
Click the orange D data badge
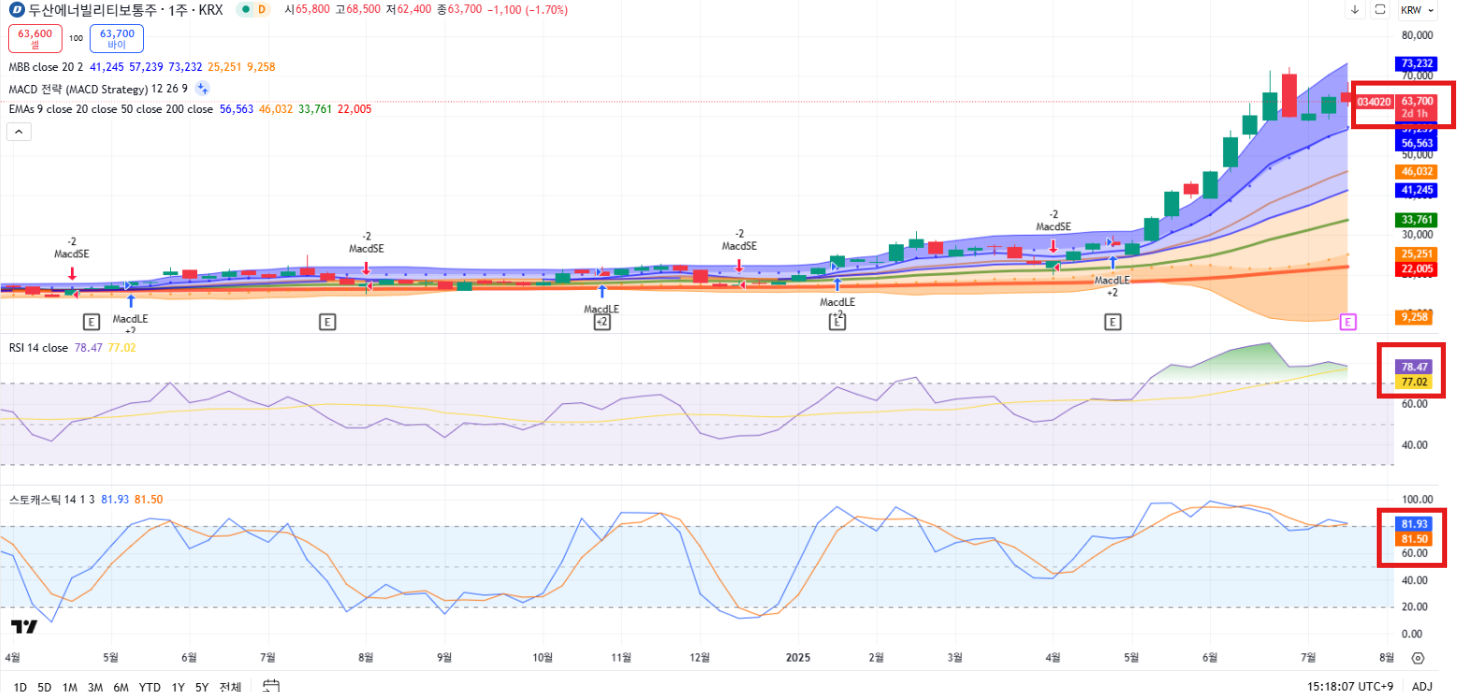tap(262, 10)
